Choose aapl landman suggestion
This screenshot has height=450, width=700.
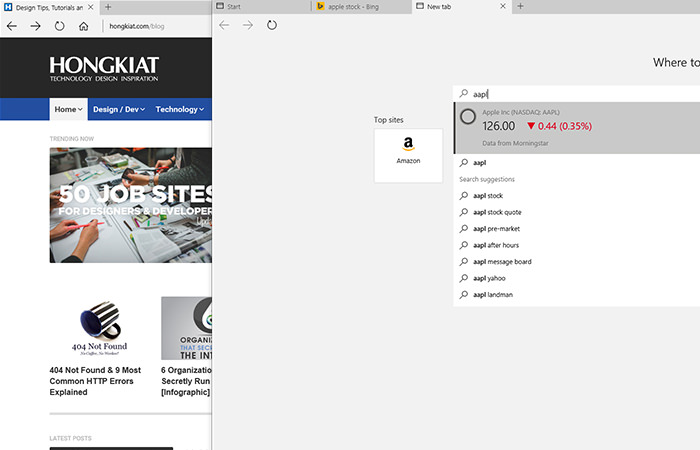577,295
